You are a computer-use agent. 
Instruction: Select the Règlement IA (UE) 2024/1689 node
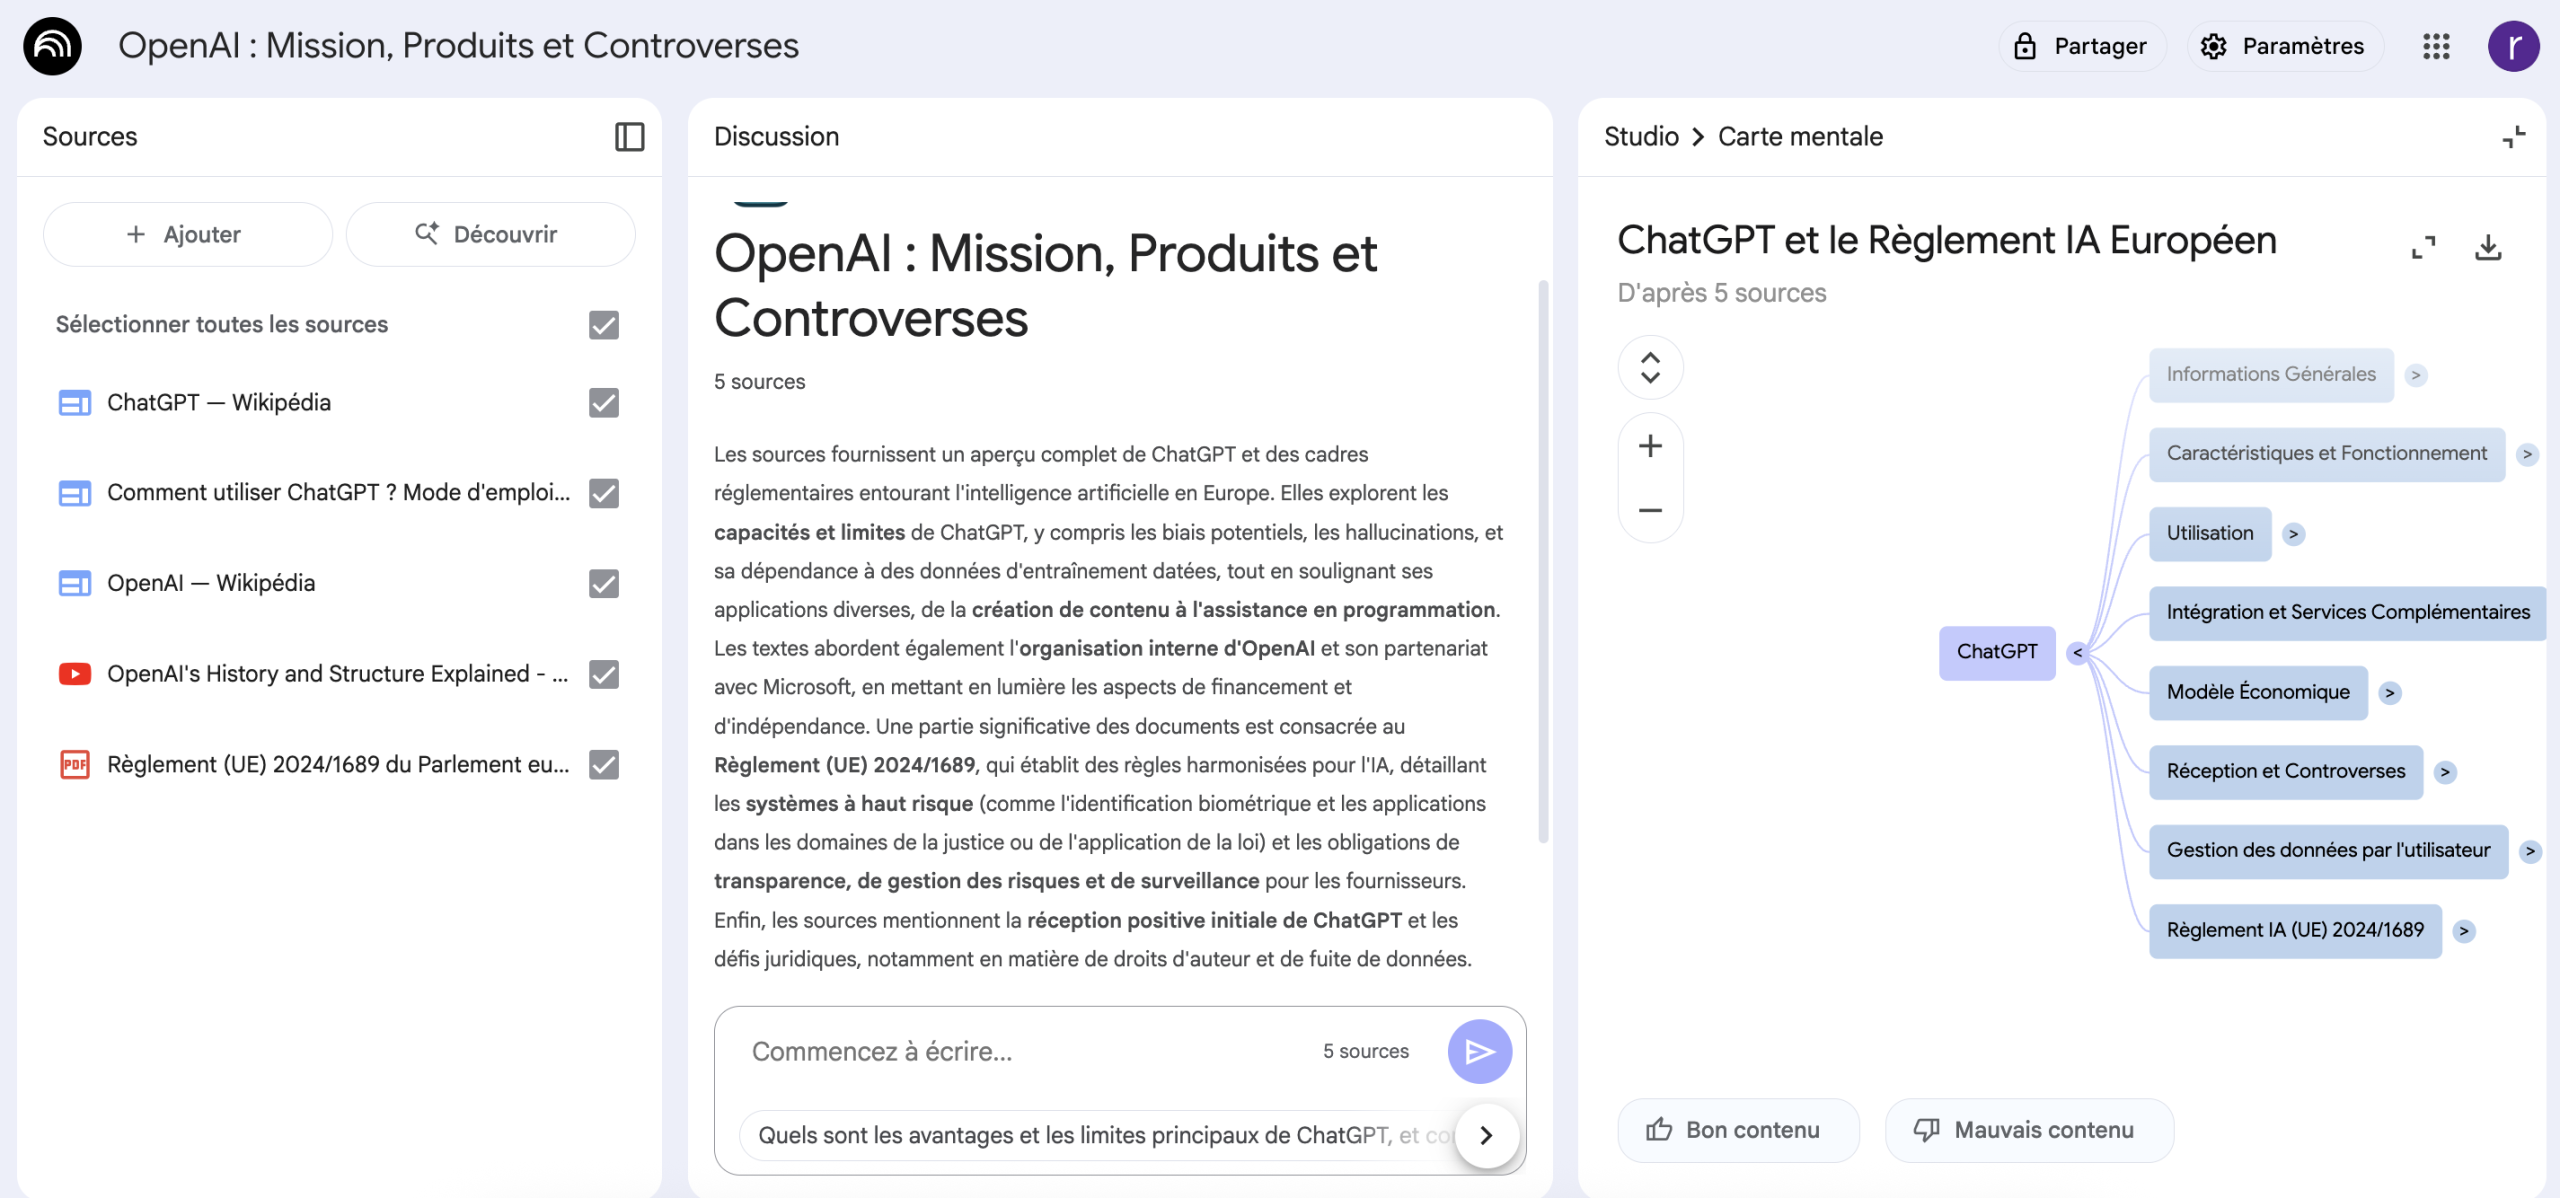[x=2295, y=930]
